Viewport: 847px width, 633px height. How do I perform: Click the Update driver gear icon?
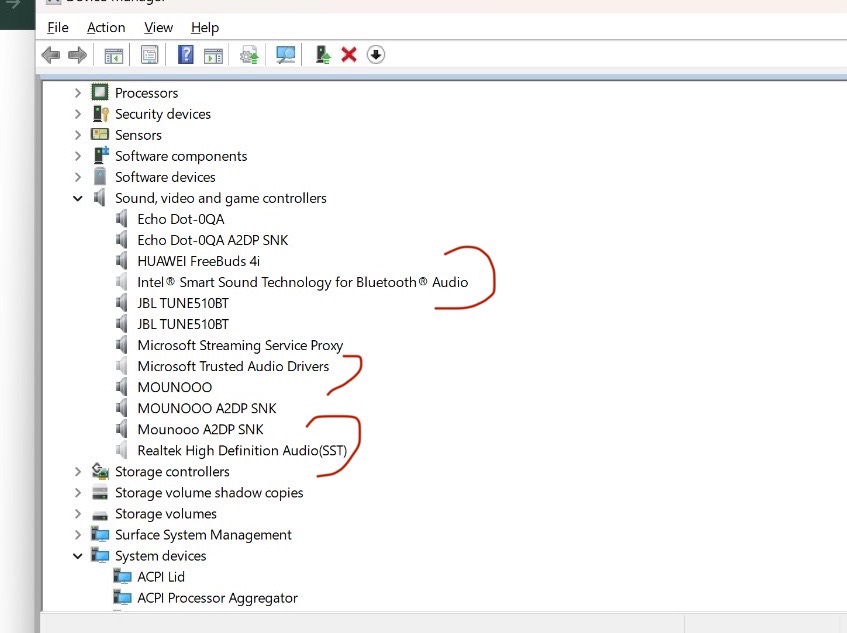coord(249,55)
